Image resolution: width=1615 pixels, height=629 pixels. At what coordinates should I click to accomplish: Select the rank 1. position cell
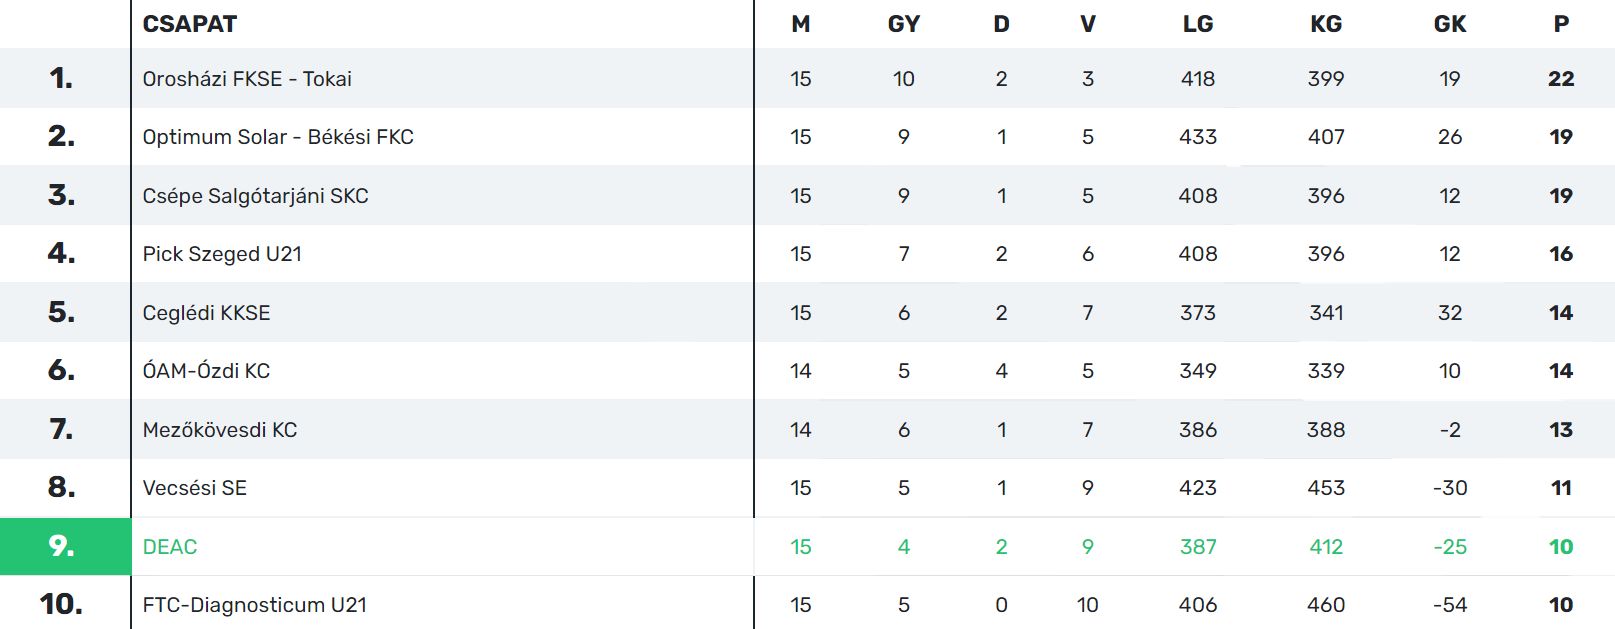(62, 78)
